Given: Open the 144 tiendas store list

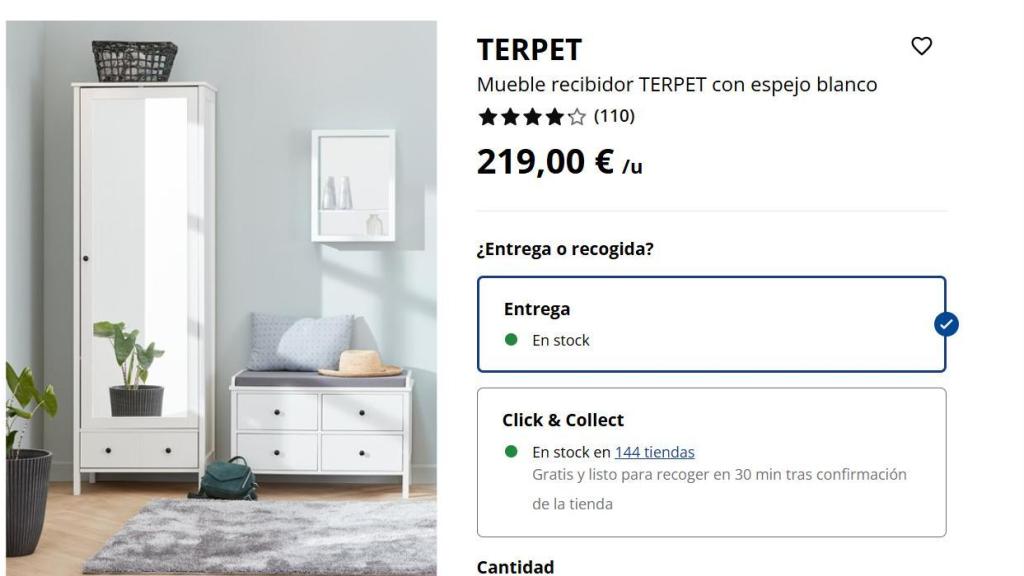Looking at the screenshot, I should click(656, 452).
